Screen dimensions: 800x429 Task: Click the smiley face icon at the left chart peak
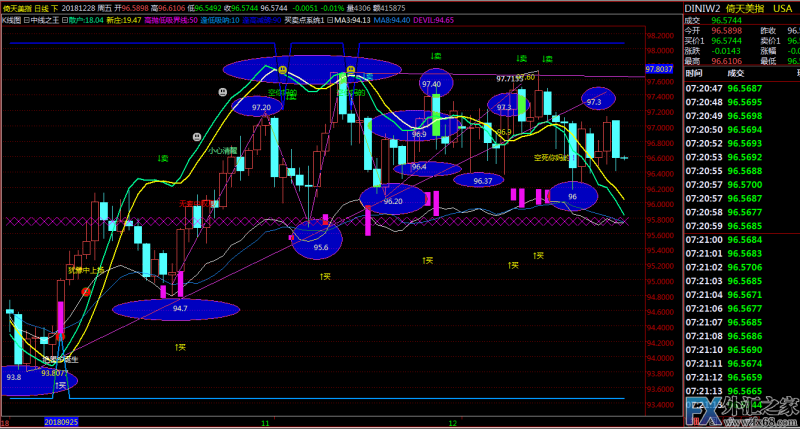283,70
